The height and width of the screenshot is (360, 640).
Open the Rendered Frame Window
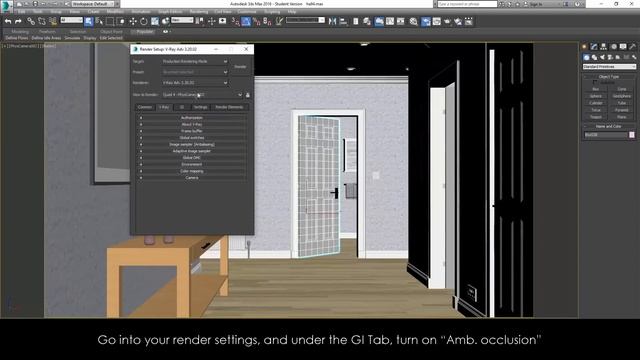[x=437, y=21]
